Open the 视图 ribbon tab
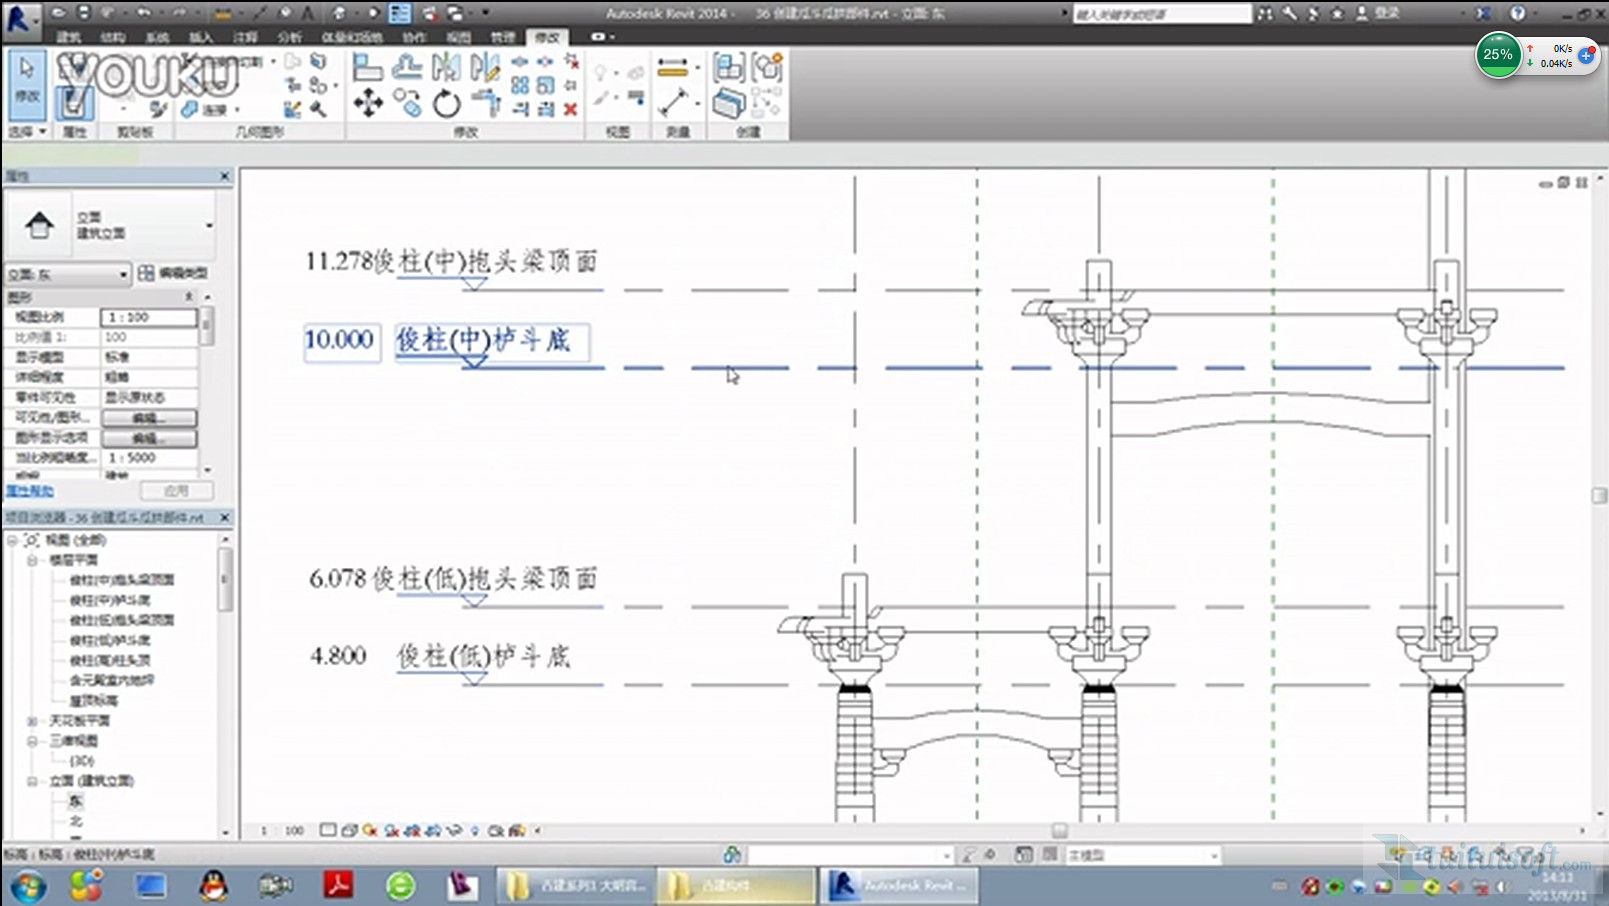Image resolution: width=1609 pixels, height=906 pixels. tap(458, 37)
